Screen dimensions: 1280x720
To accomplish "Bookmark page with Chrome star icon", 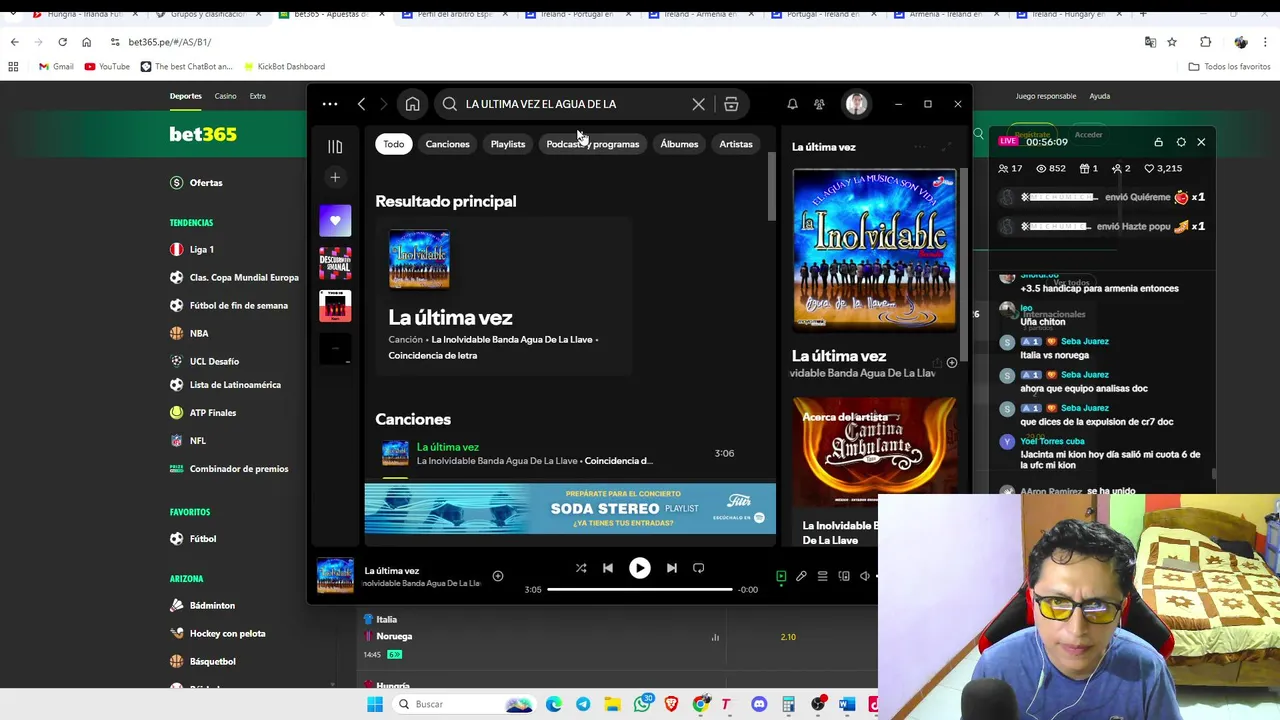I will point(1172,42).
